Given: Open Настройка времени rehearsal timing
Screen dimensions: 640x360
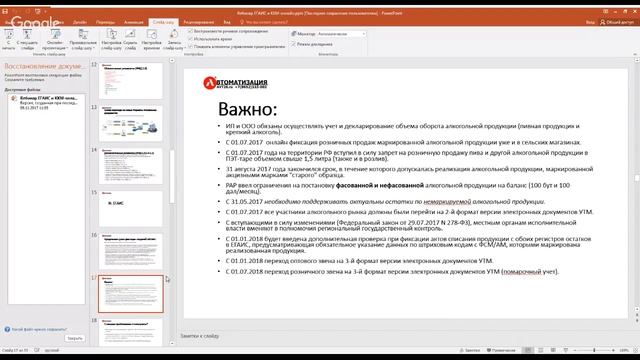Looking at the screenshot, I should coord(151,40).
